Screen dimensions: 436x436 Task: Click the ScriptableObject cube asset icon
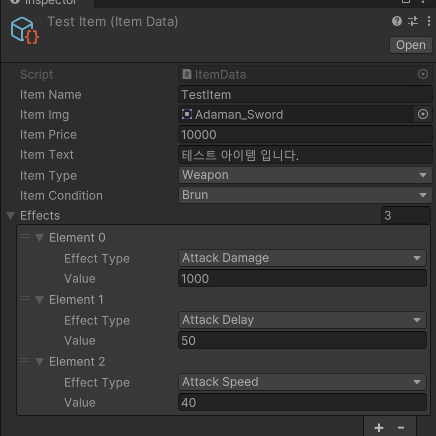click(x=25, y=31)
